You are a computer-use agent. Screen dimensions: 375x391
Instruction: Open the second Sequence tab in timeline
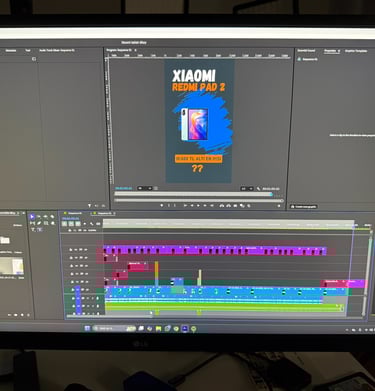(104, 213)
